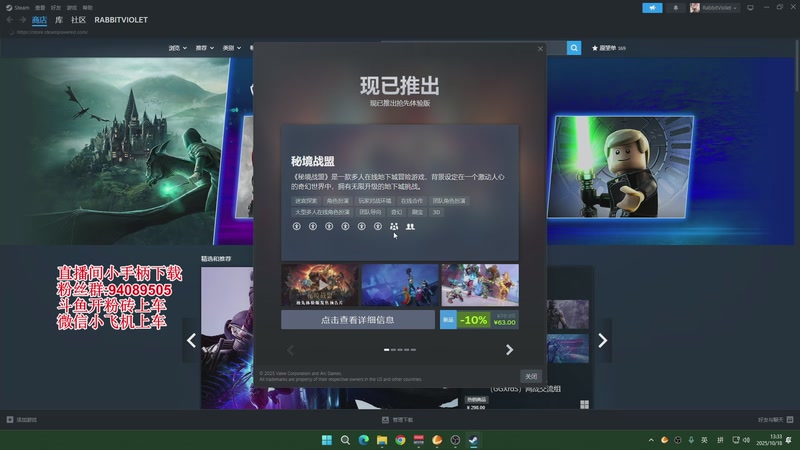The image size is (800, 450).
Task: Click the microphone tray icon
Action: pyautogui.click(x=691, y=440)
